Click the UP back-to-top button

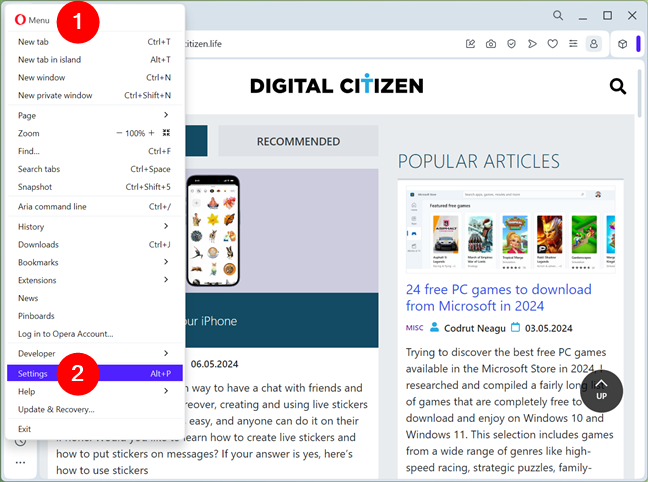[x=601, y=391]
